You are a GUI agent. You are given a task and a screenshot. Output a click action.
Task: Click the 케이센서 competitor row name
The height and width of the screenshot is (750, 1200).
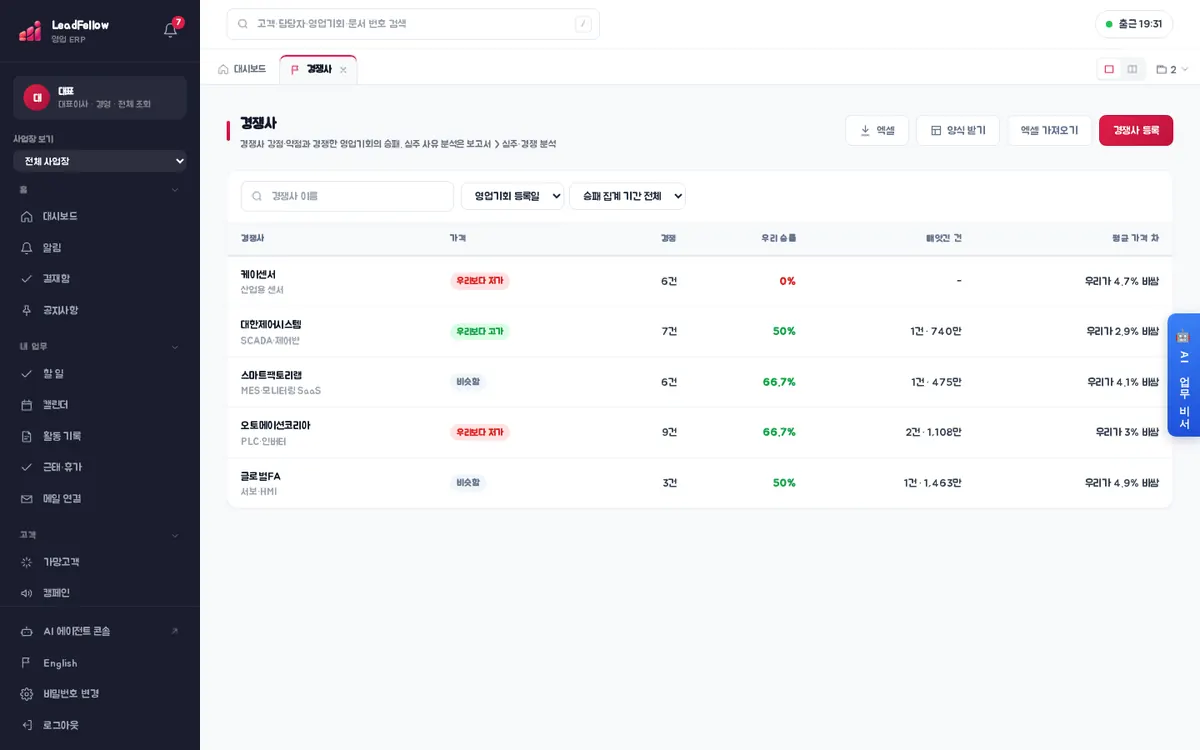click(258, 274)
